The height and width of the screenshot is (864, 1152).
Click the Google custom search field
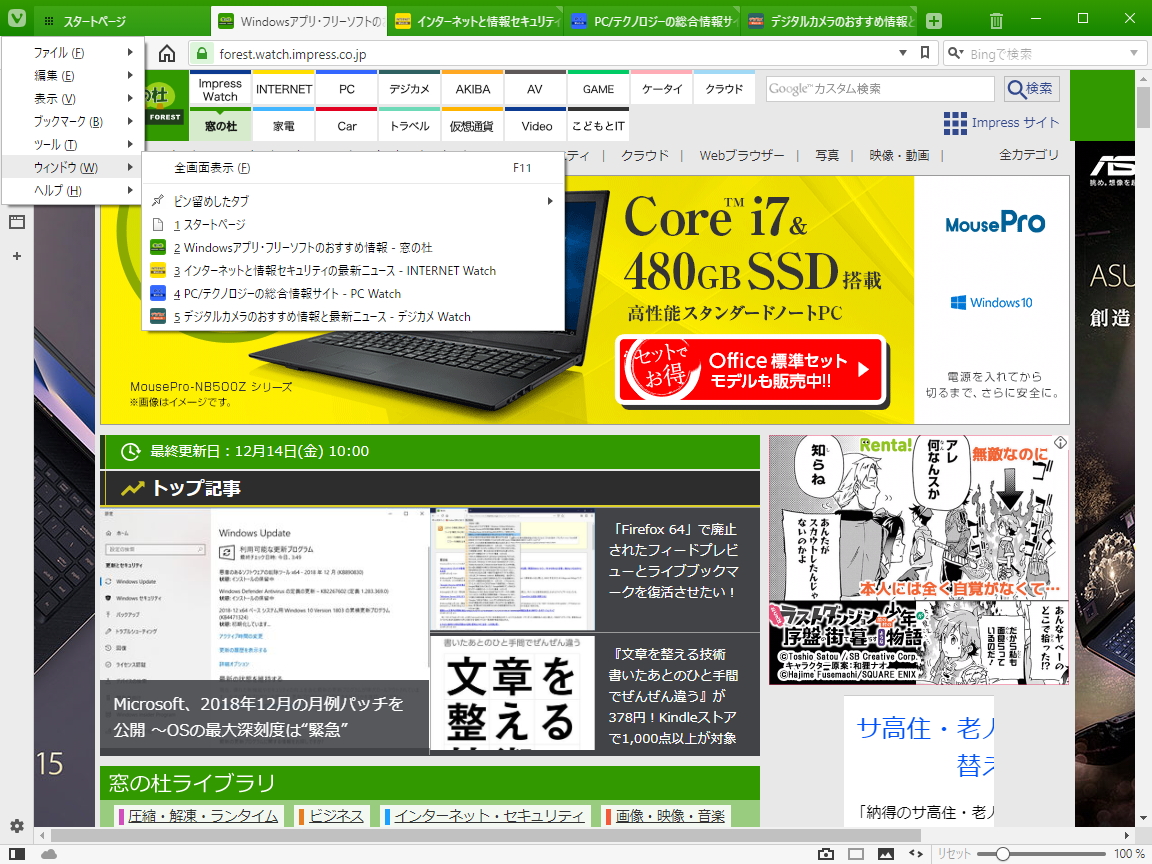point(878,89)
